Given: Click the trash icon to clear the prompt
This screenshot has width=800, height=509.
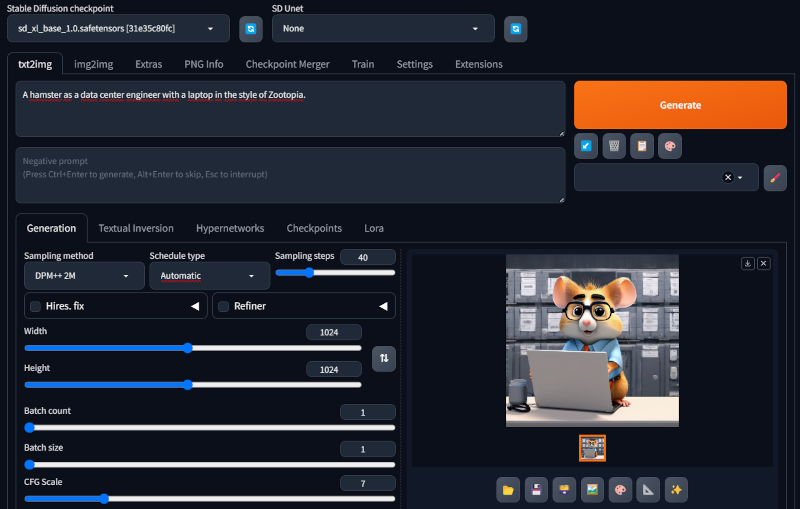Looking at the screenshot, I should [x=614, y=146].
